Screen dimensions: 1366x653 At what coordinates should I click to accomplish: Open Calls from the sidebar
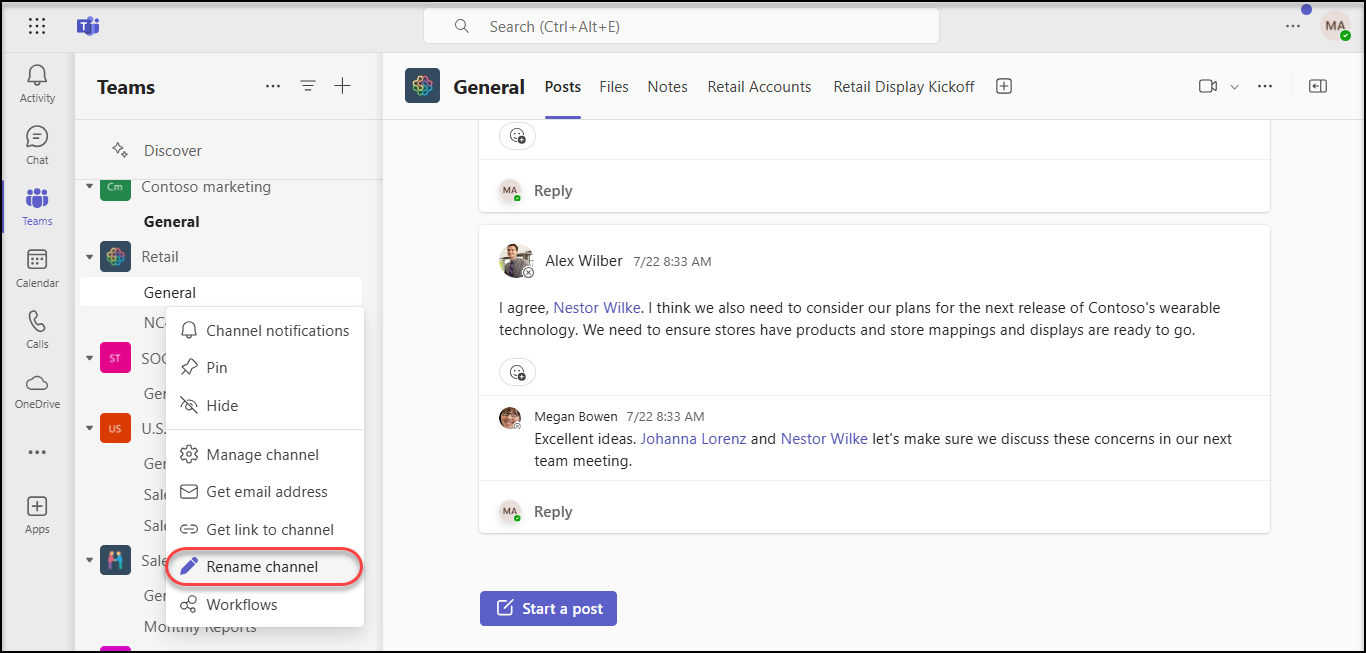[37, 322]
